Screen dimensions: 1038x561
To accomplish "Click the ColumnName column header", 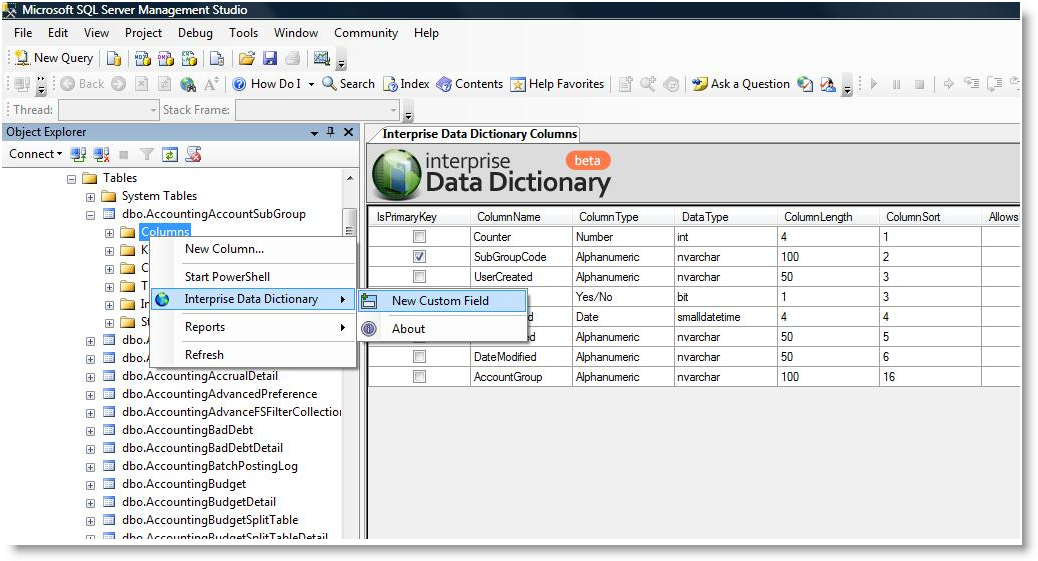I will [508, 217].
